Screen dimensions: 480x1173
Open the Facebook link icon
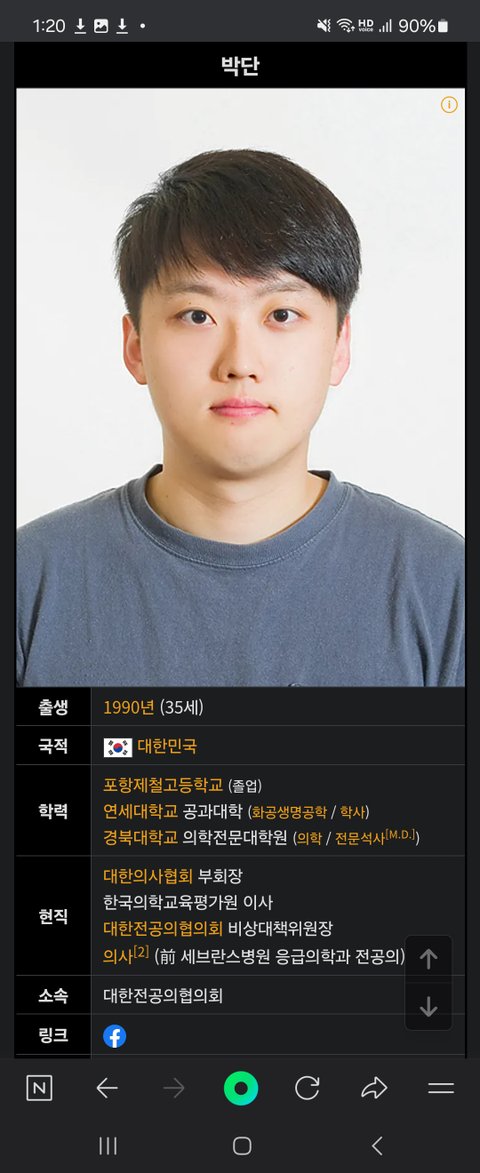point(114,1036)
